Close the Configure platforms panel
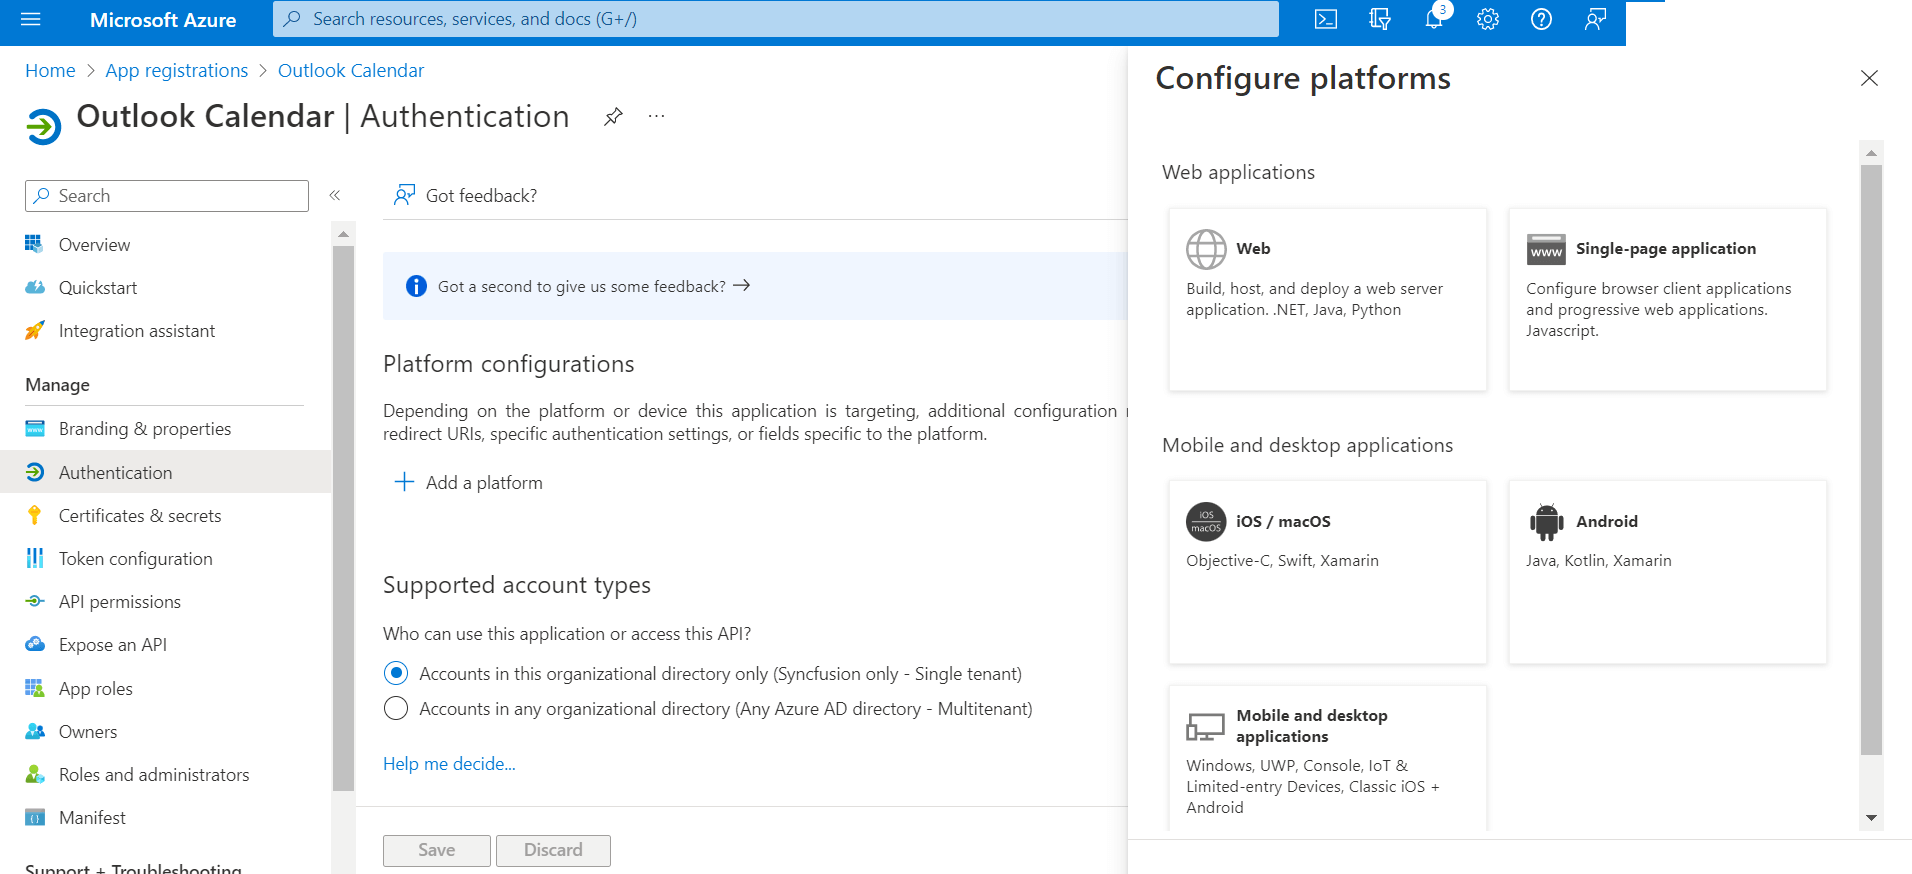This screenshot has height=874, width=1912. [1868, 78]
